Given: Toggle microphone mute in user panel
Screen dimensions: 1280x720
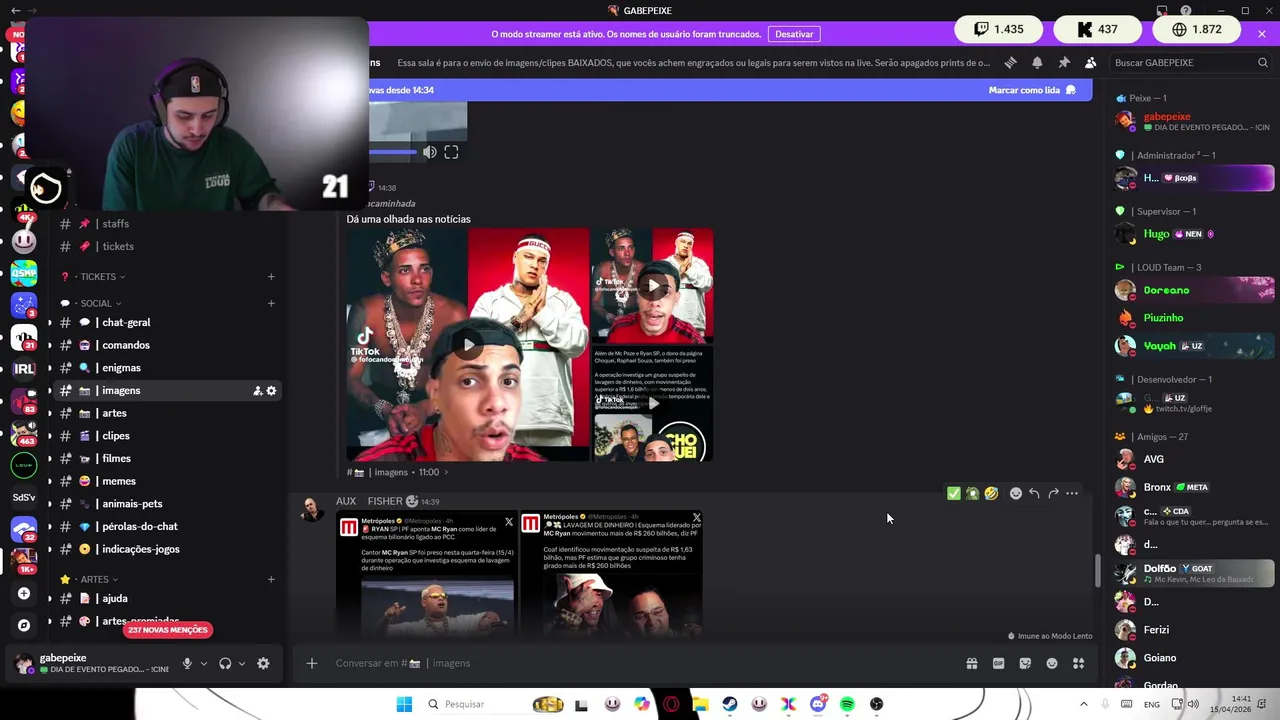Looking at the screenshot, I should pyautogui.click(x=187, y=663).
